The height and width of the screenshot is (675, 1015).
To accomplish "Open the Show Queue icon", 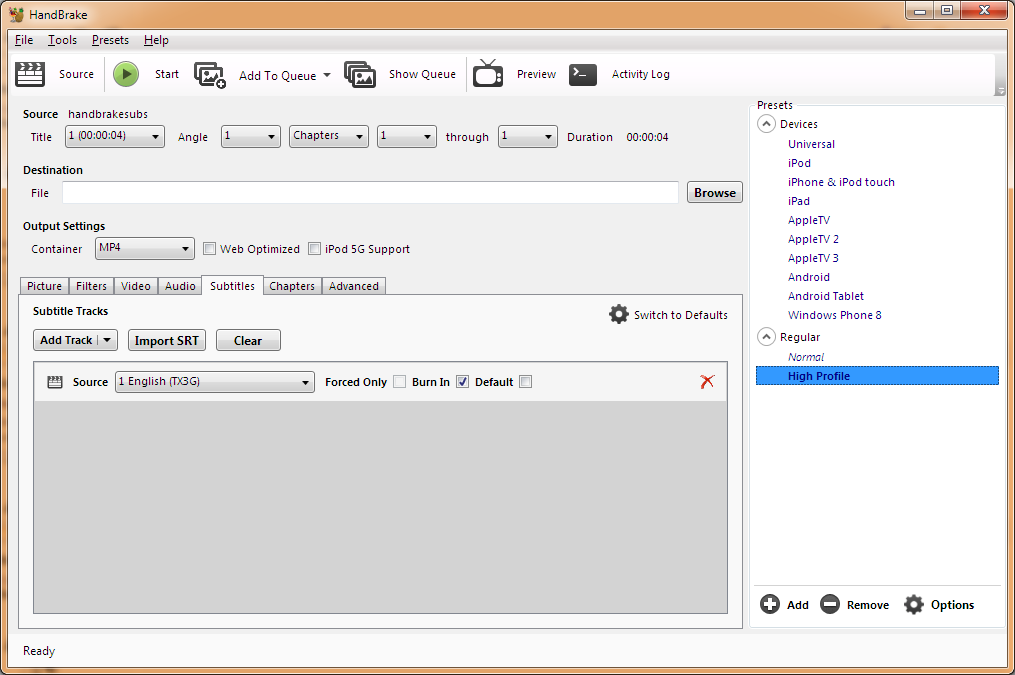I will click(x=360, y=75).
